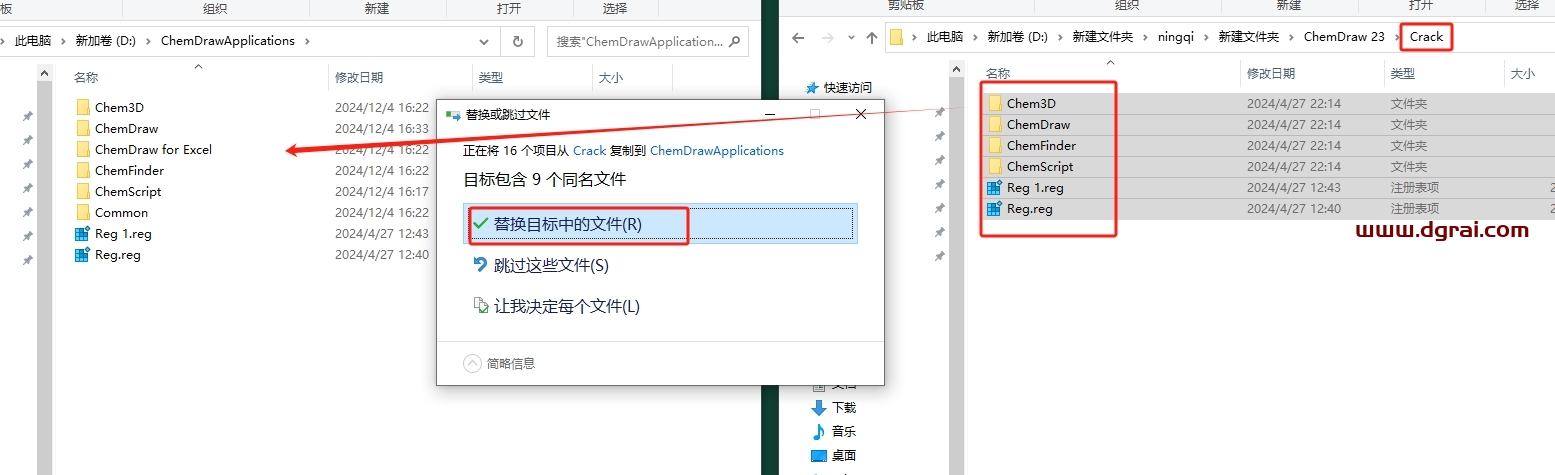Click 2024/12/4 16:17 date of ChemScript folder
The height and width of the screenshot is (475, 1555).
[x=382, y=191]
